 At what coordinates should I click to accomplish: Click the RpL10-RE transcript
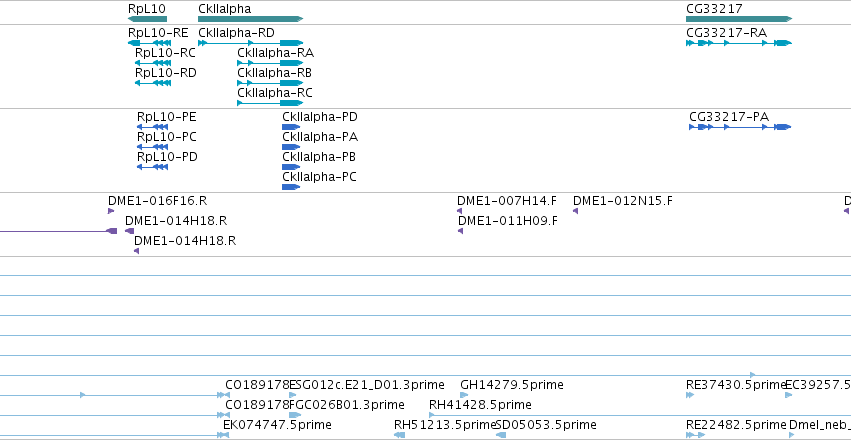pyautogui.click(x=149, y=43)
